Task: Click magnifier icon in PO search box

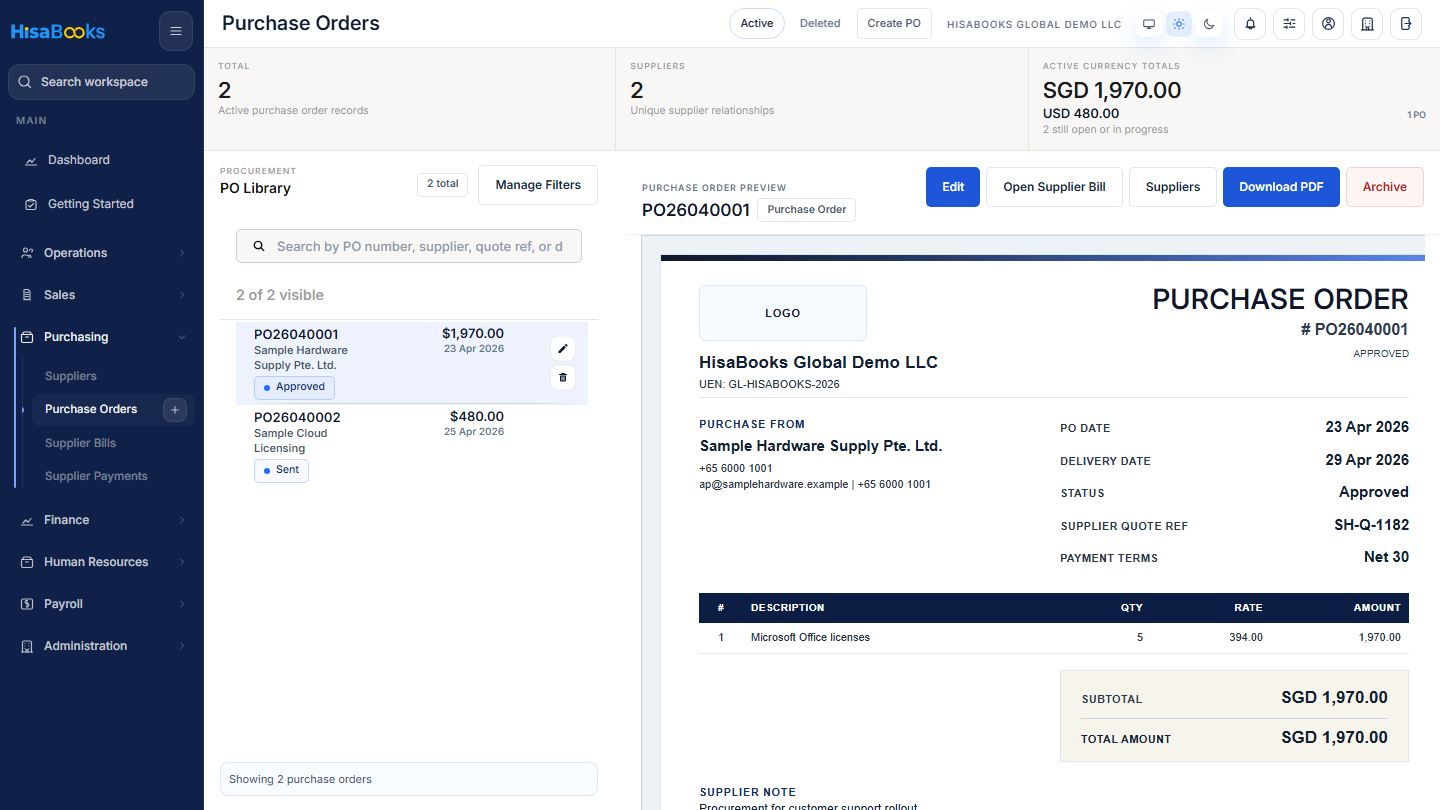Action: pos(259,246)
